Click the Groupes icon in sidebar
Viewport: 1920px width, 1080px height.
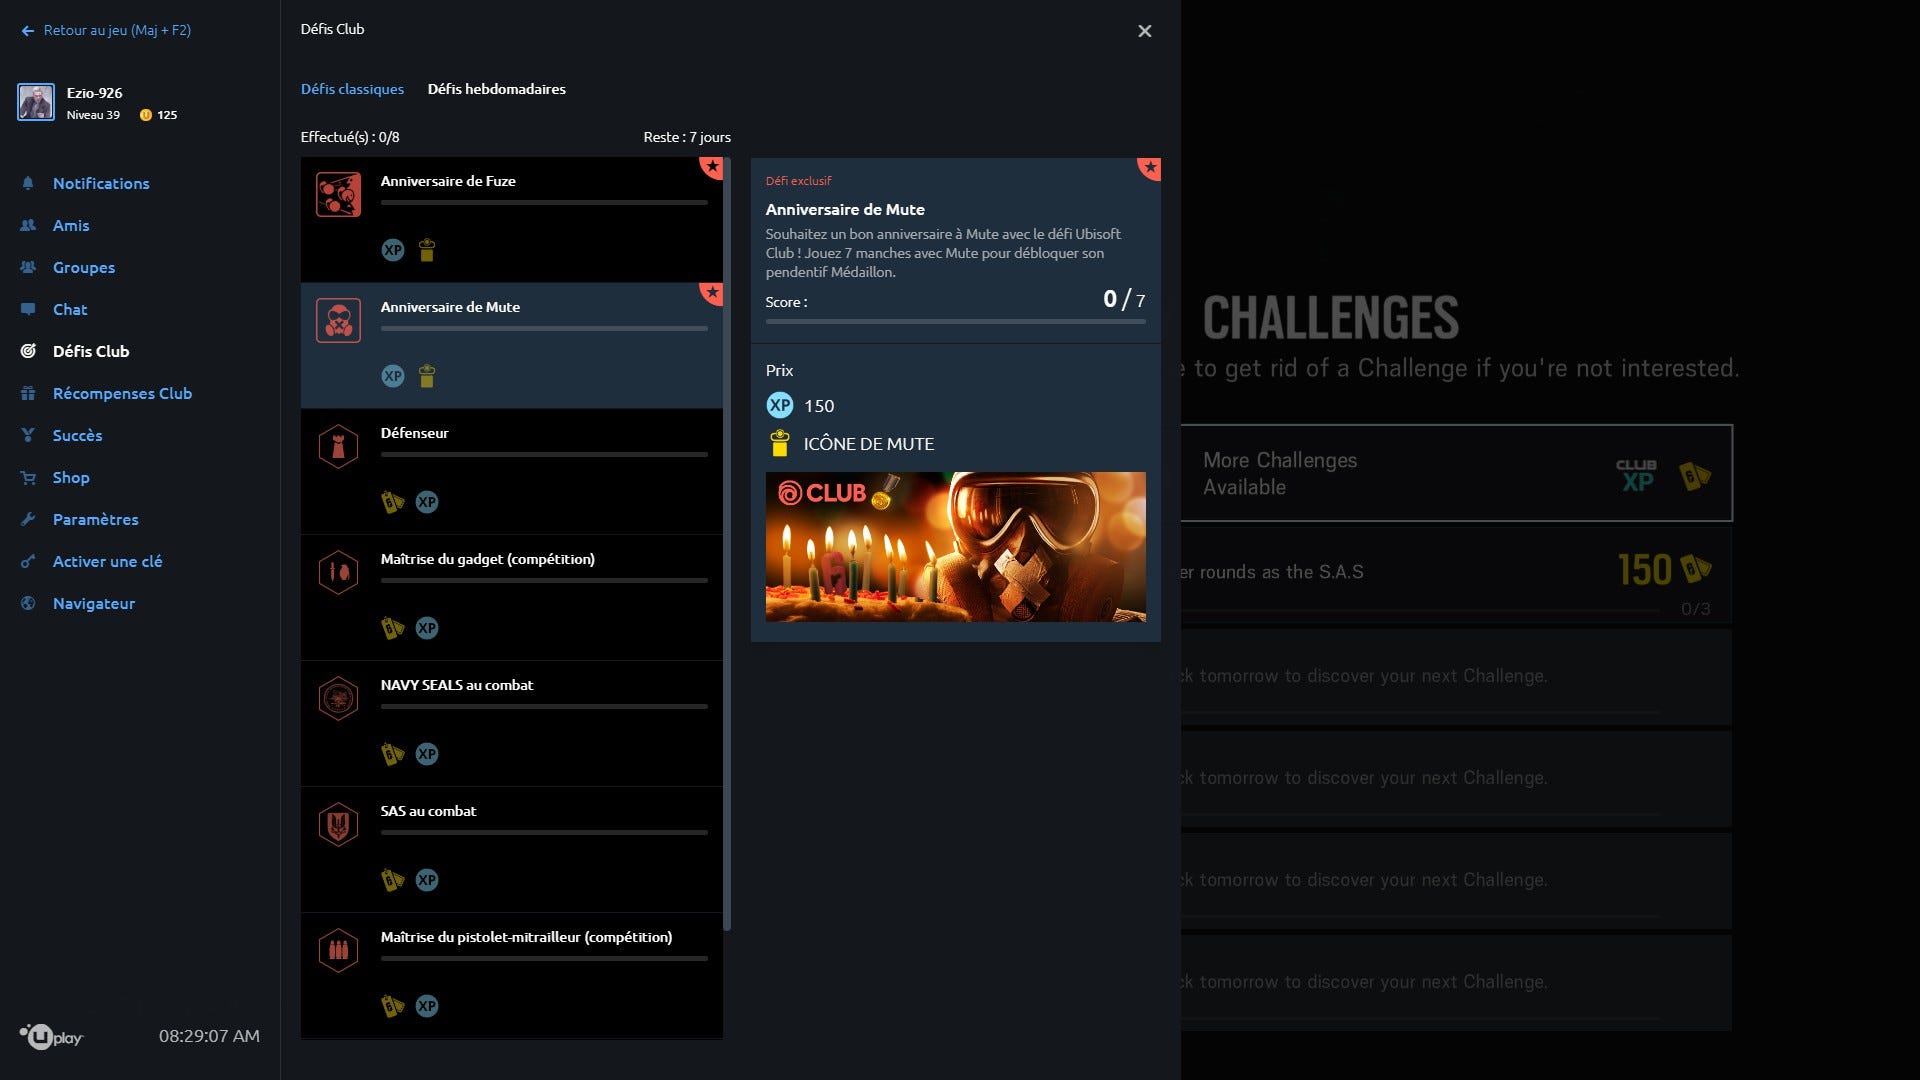[28, 267]
